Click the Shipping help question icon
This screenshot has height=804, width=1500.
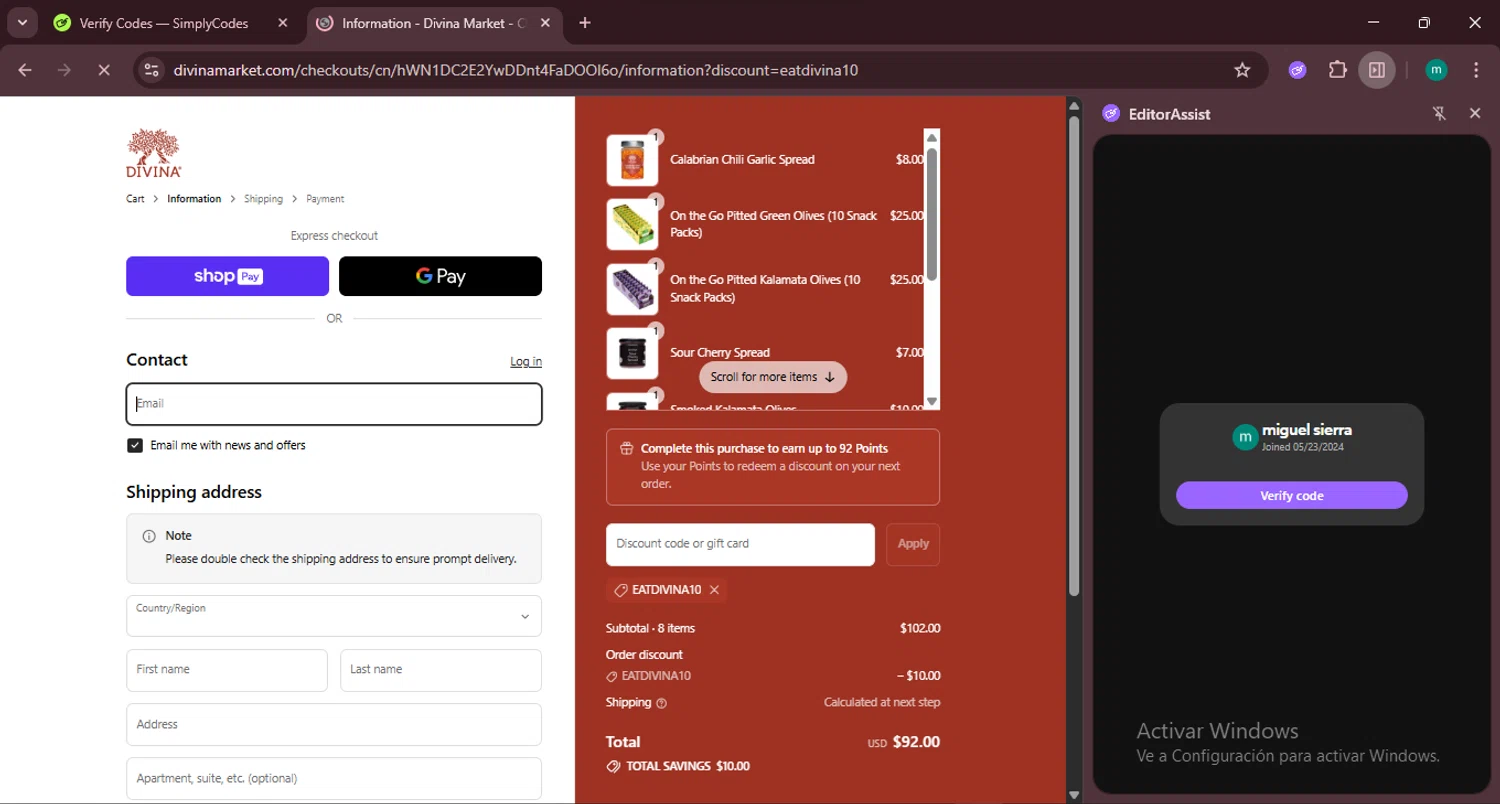(x=661, y=703)
